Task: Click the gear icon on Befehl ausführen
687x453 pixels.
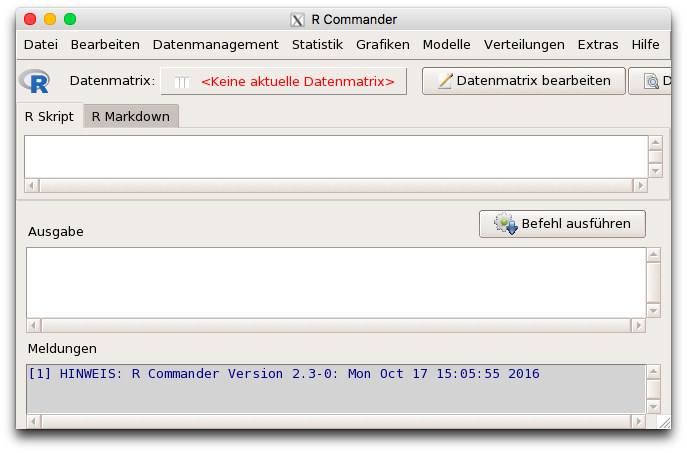Action: (x=506, y=223)
